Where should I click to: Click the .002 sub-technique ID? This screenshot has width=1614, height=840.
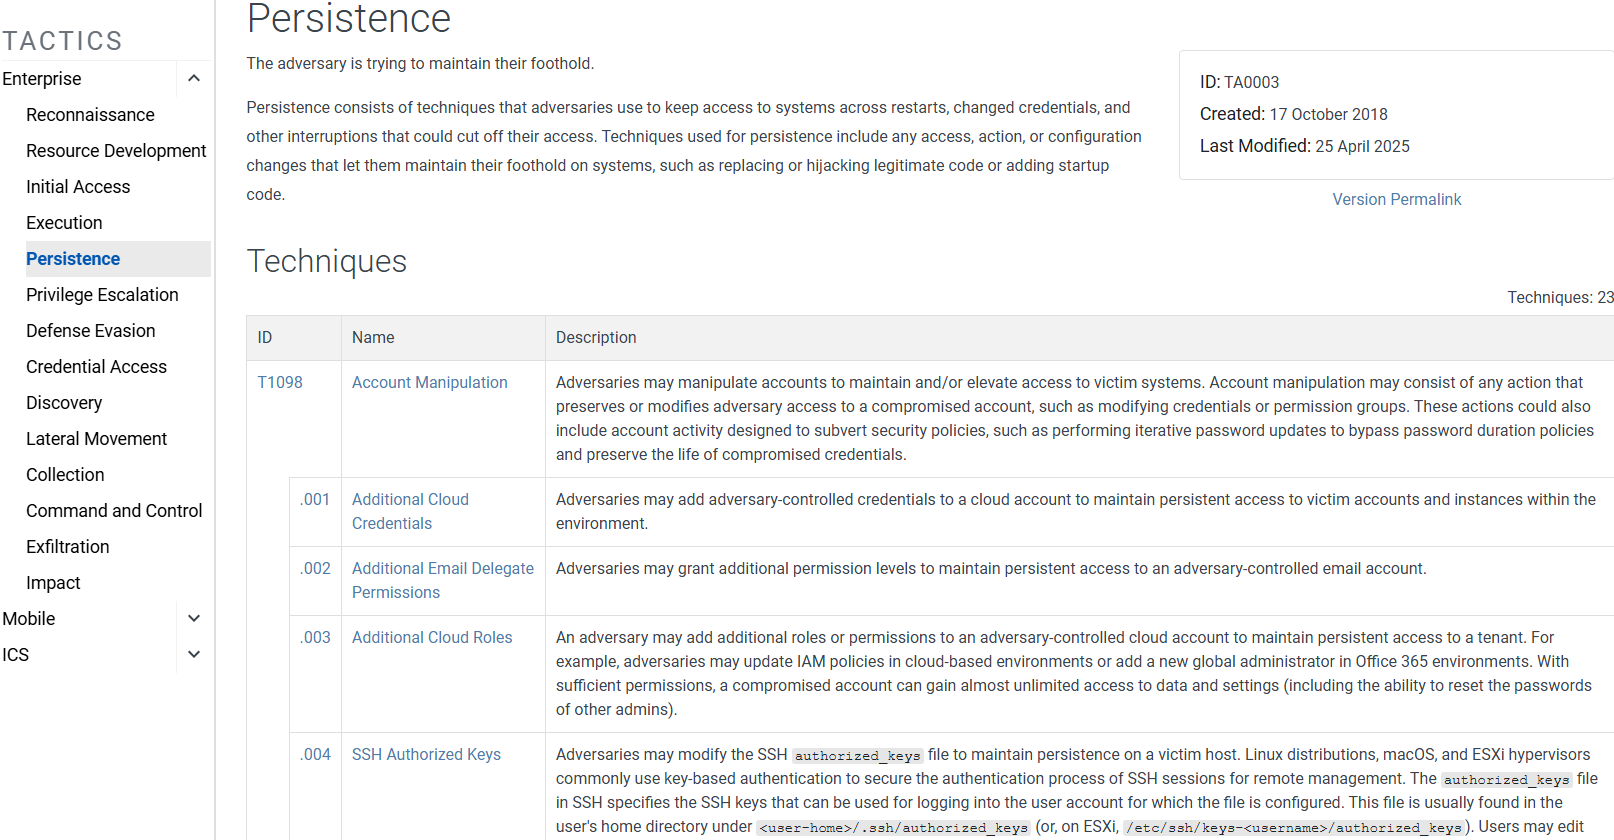click(316, 569)
